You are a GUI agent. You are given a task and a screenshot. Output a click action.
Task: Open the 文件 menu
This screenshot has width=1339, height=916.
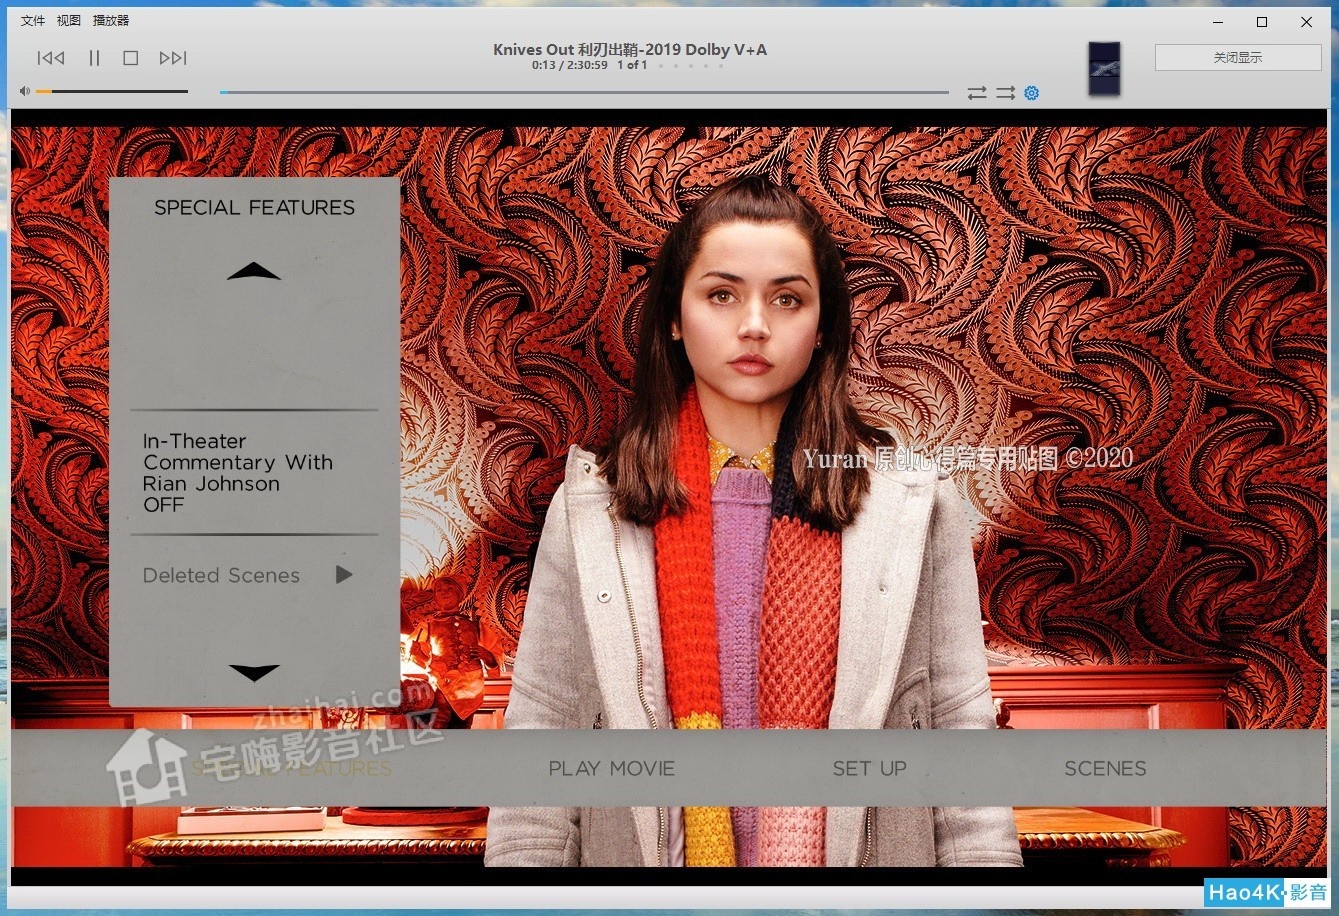click(x=33, y=20)
